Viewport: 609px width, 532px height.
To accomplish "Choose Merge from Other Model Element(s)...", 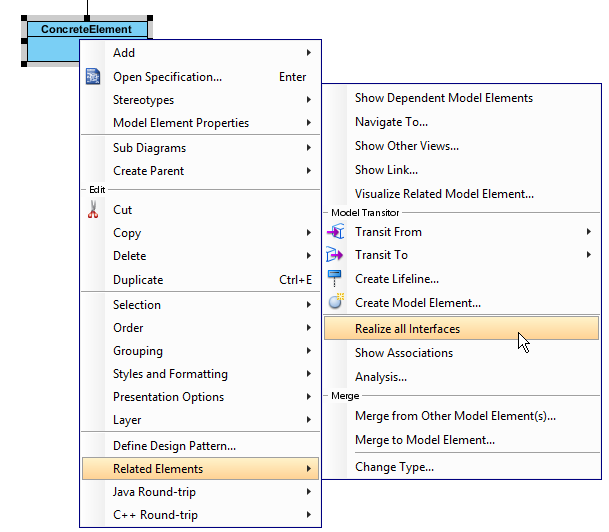I will coord(461,416).
